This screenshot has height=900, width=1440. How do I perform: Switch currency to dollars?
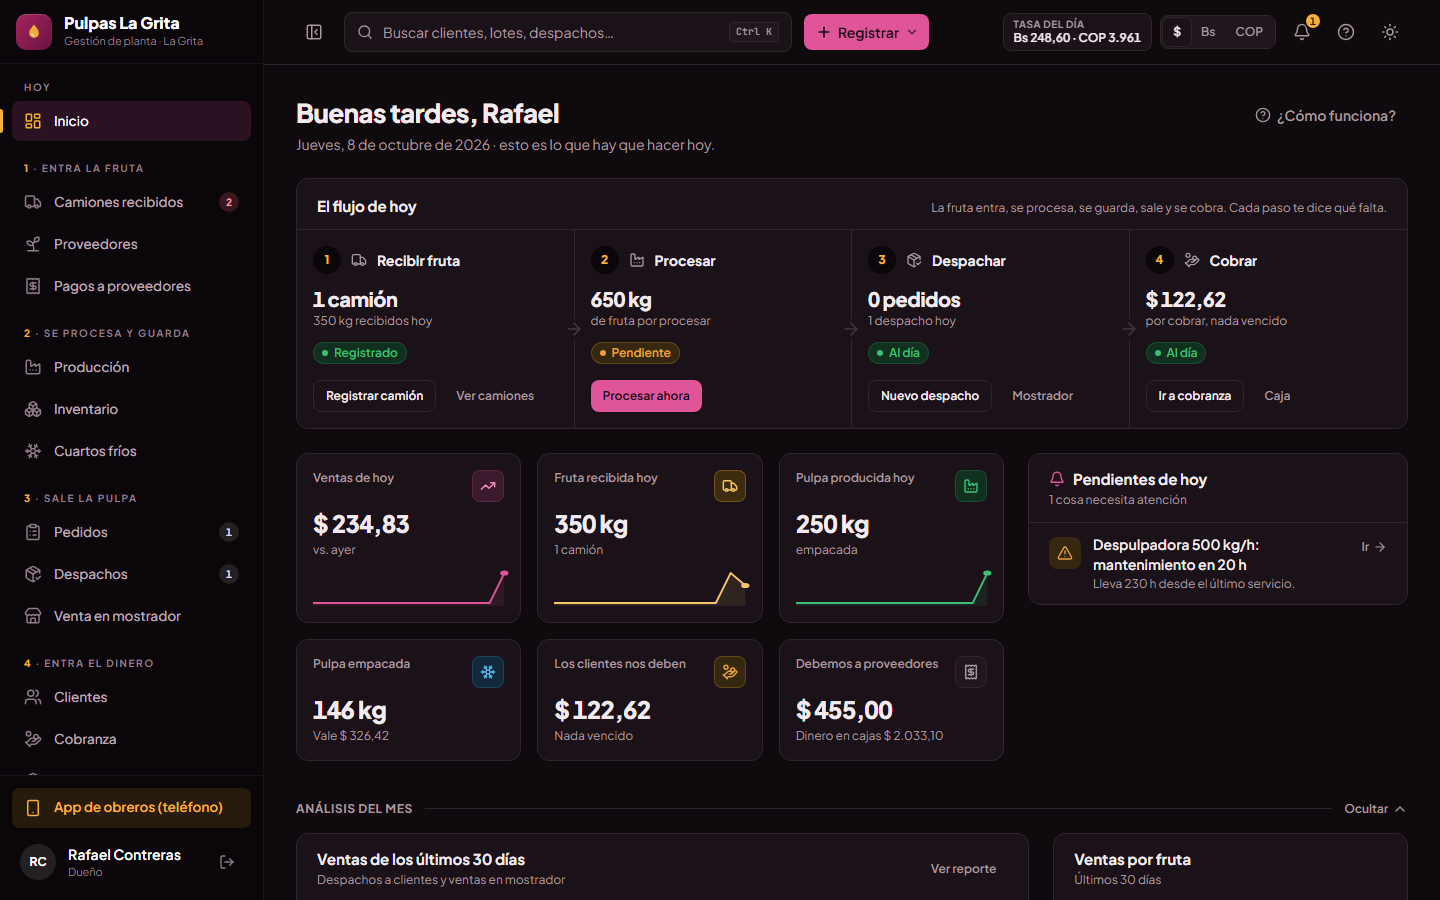click(1177, 32)
